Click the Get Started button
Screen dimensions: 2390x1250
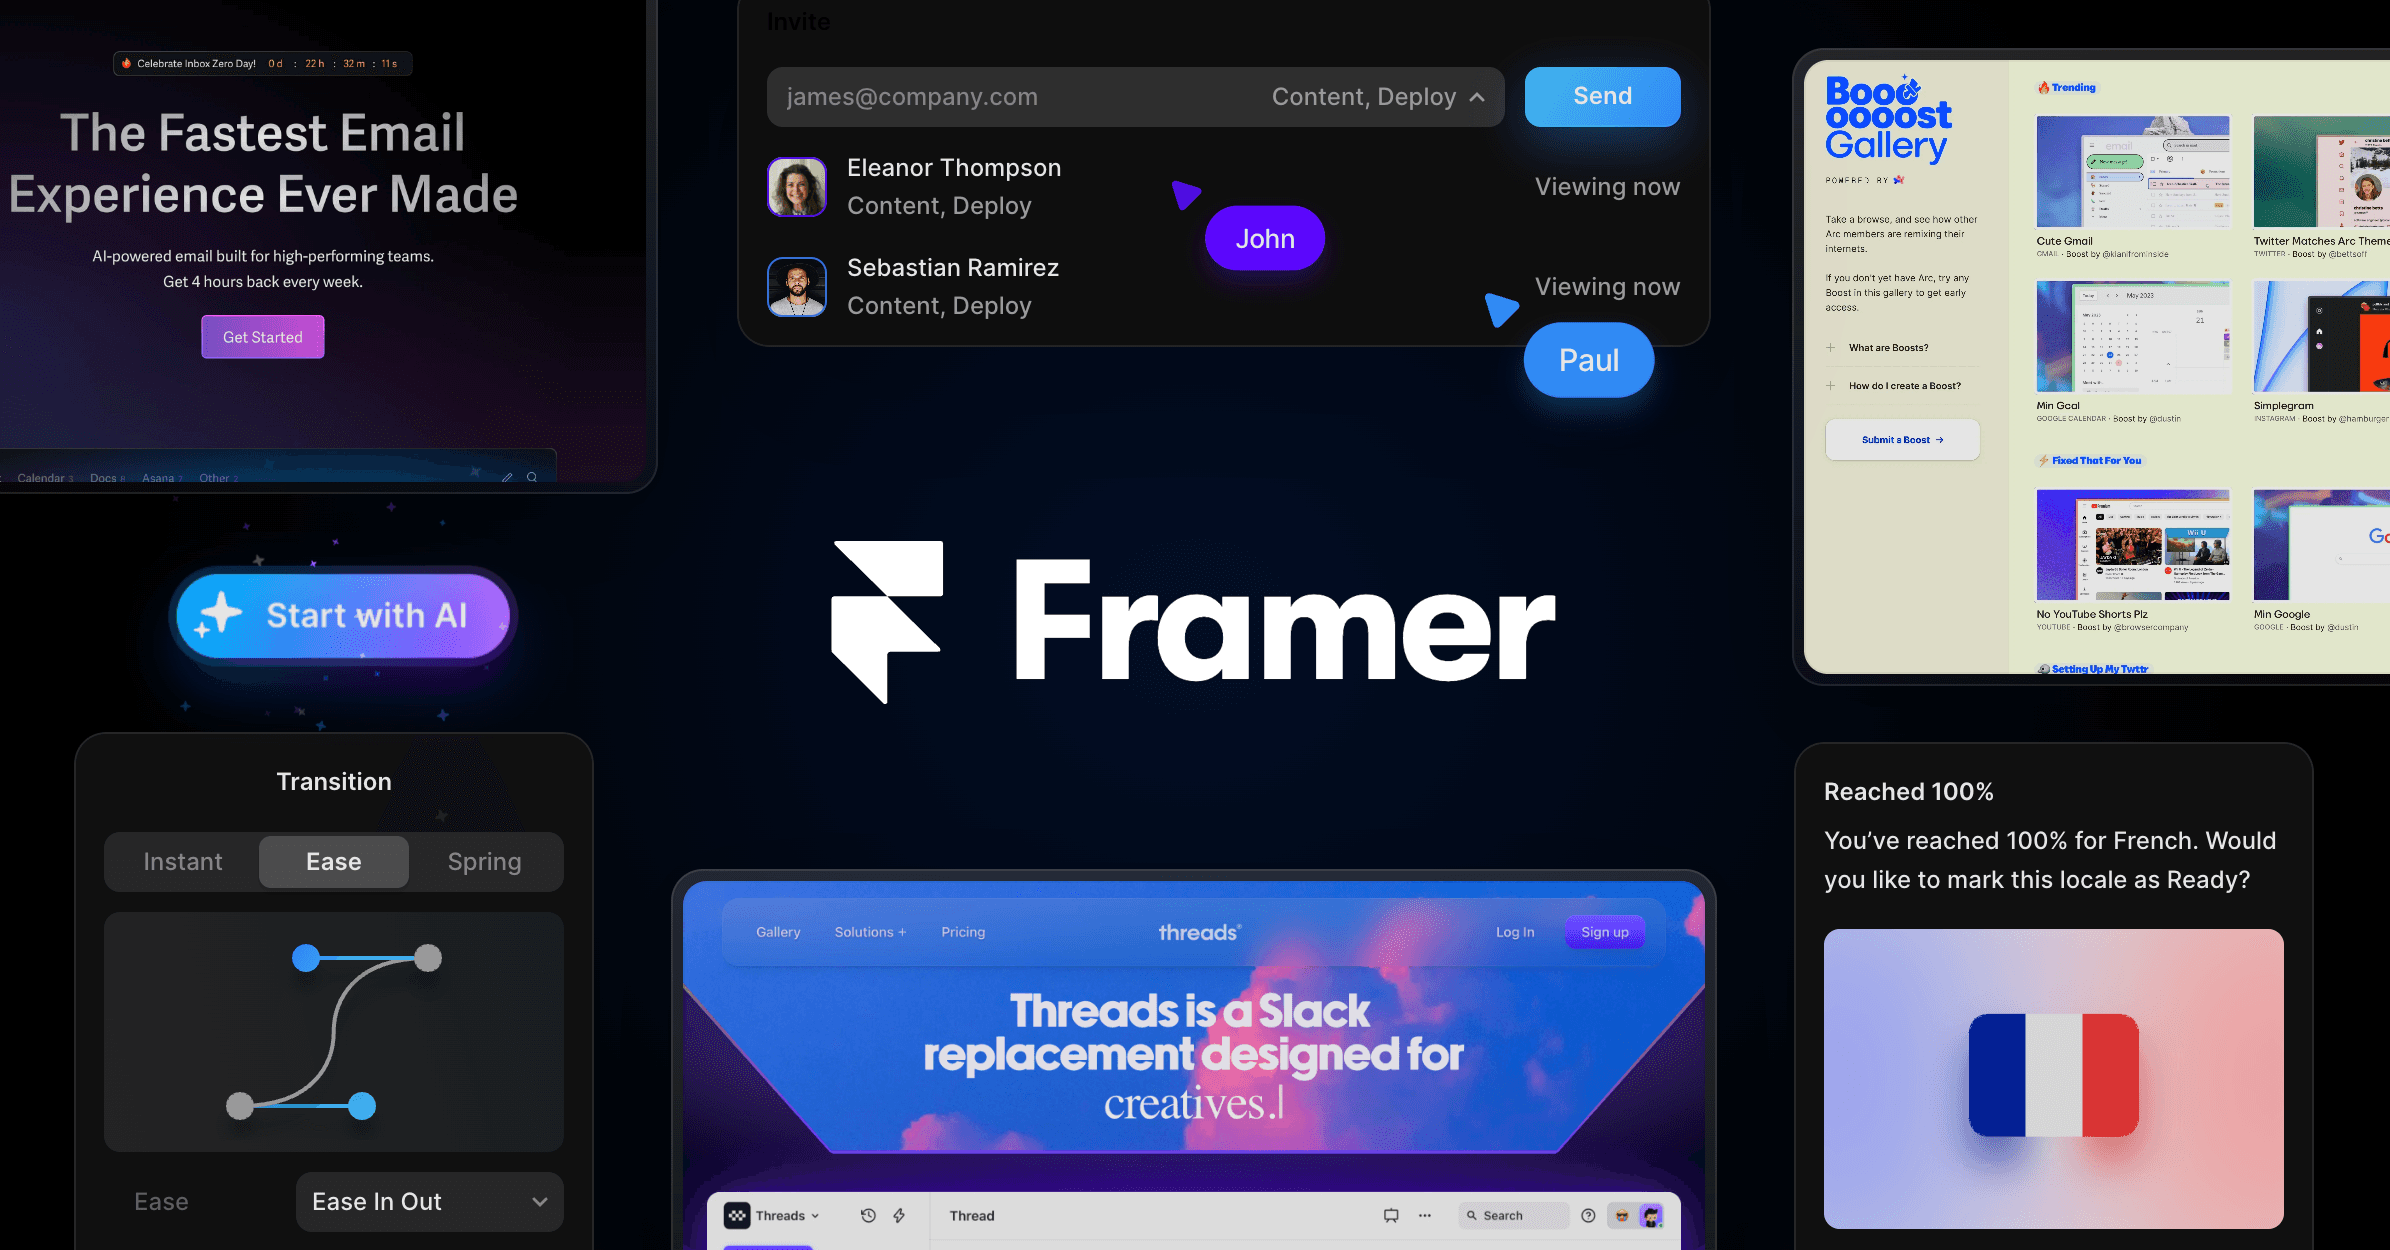pyautogui.click(x=262, y=335)
